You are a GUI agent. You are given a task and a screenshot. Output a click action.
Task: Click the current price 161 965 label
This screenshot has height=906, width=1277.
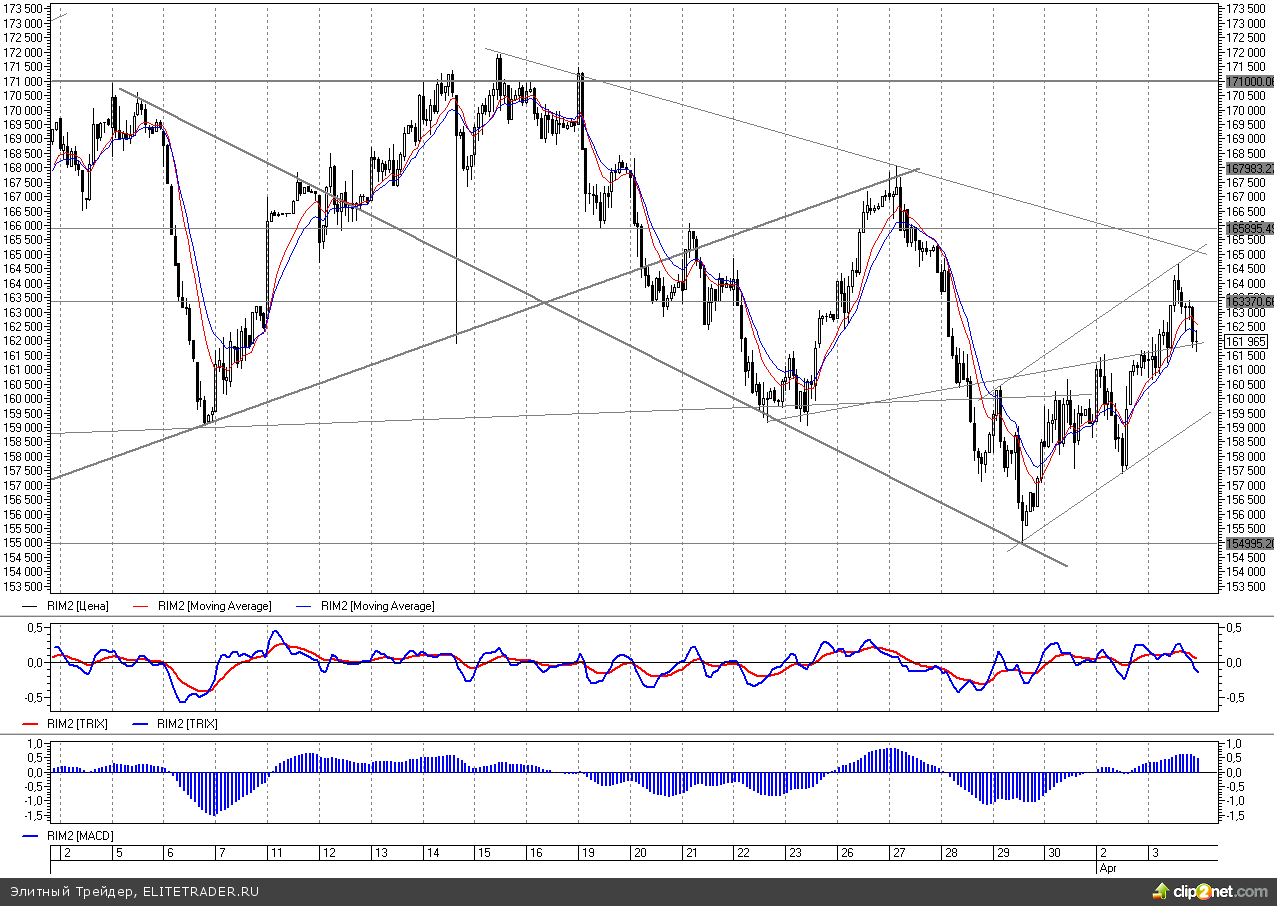[1246, 341]
